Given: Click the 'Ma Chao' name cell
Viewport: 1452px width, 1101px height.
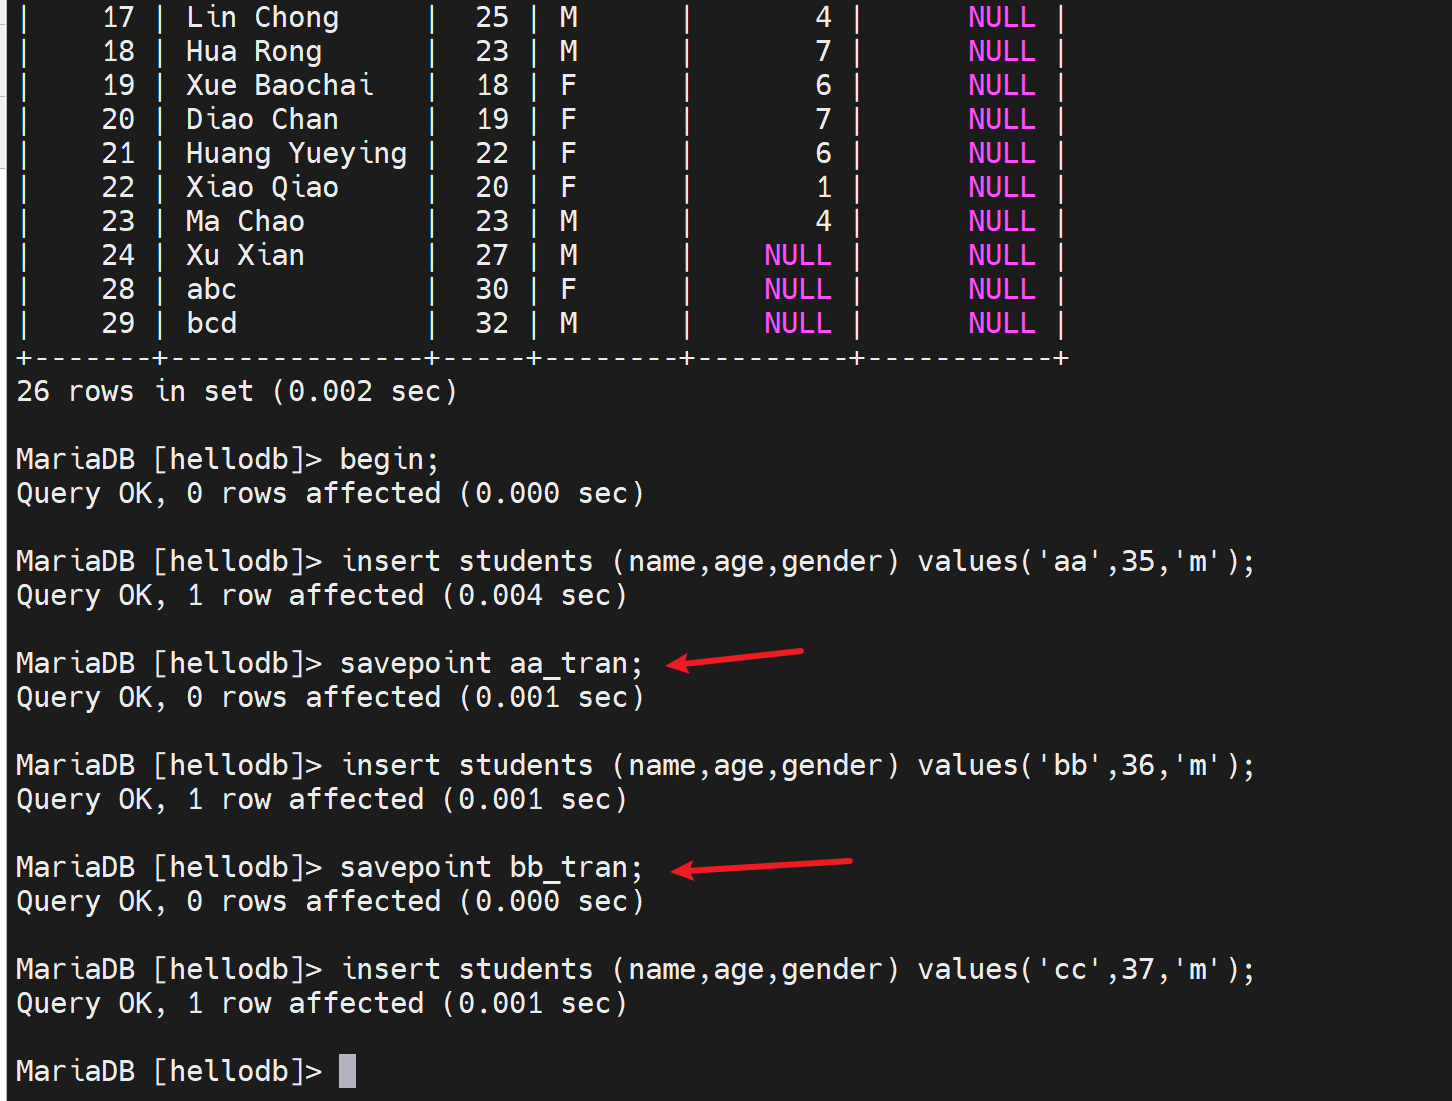Looking at the screenshot, I should pyautogui.click(x=245, y=221).
